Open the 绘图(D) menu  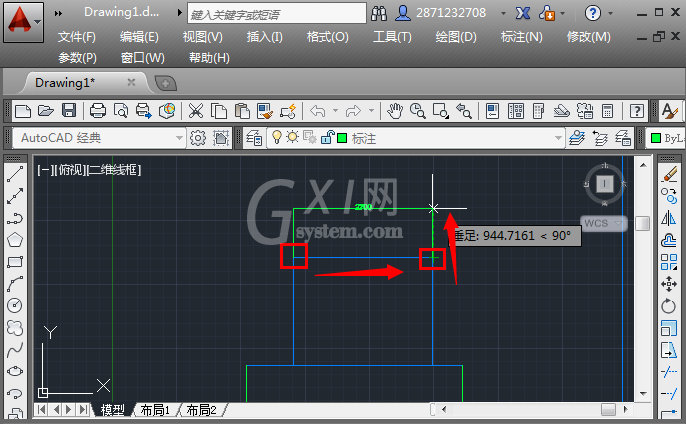tap(456, 37)
